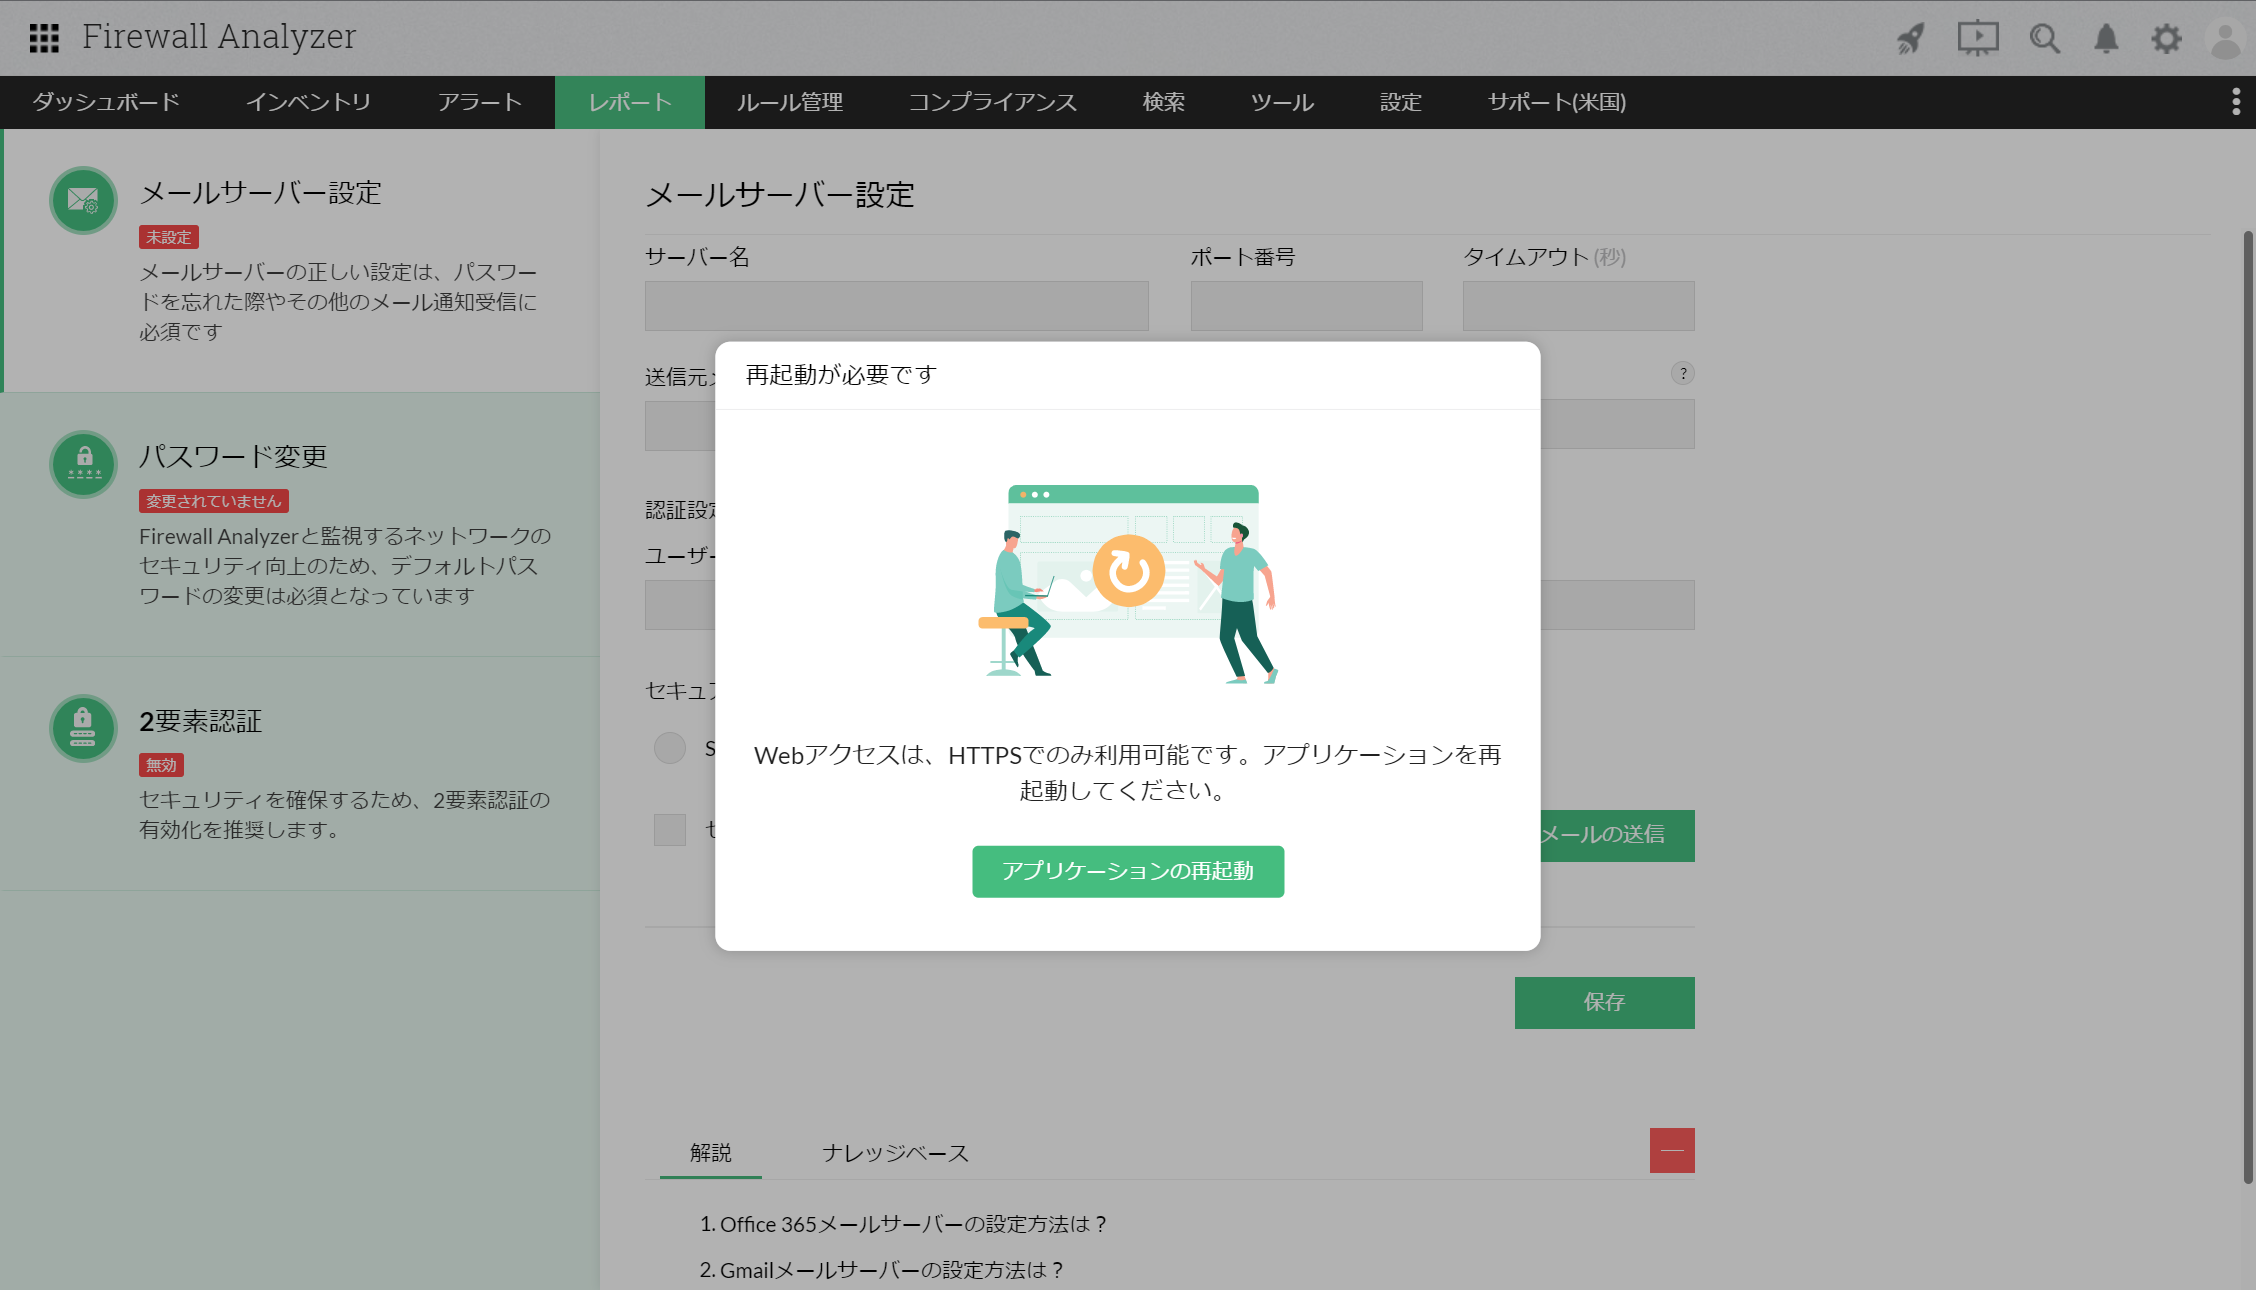Open Office 365 mail server setup link
The image size is (2256, 1290).
point(903,1224)
